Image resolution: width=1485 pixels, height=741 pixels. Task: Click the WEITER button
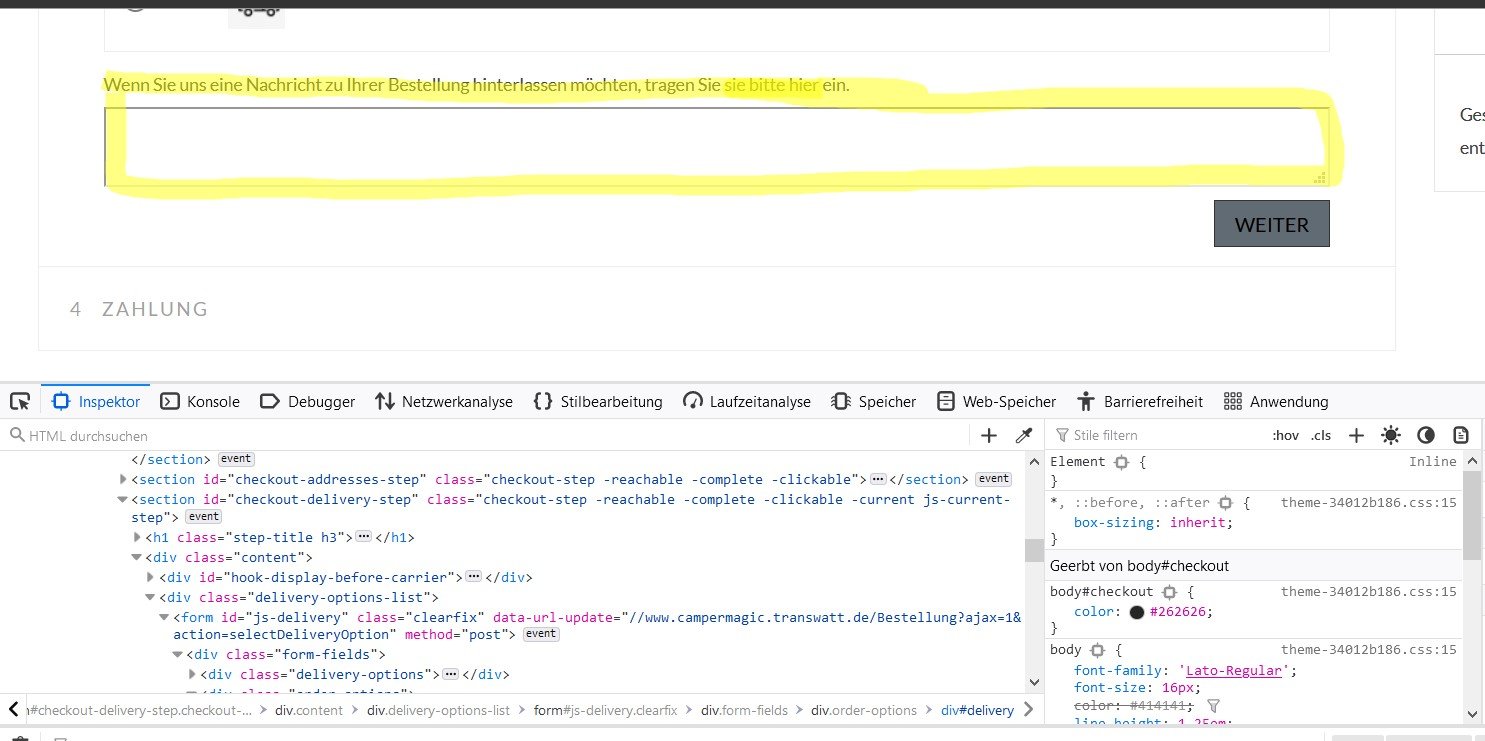1271,224
